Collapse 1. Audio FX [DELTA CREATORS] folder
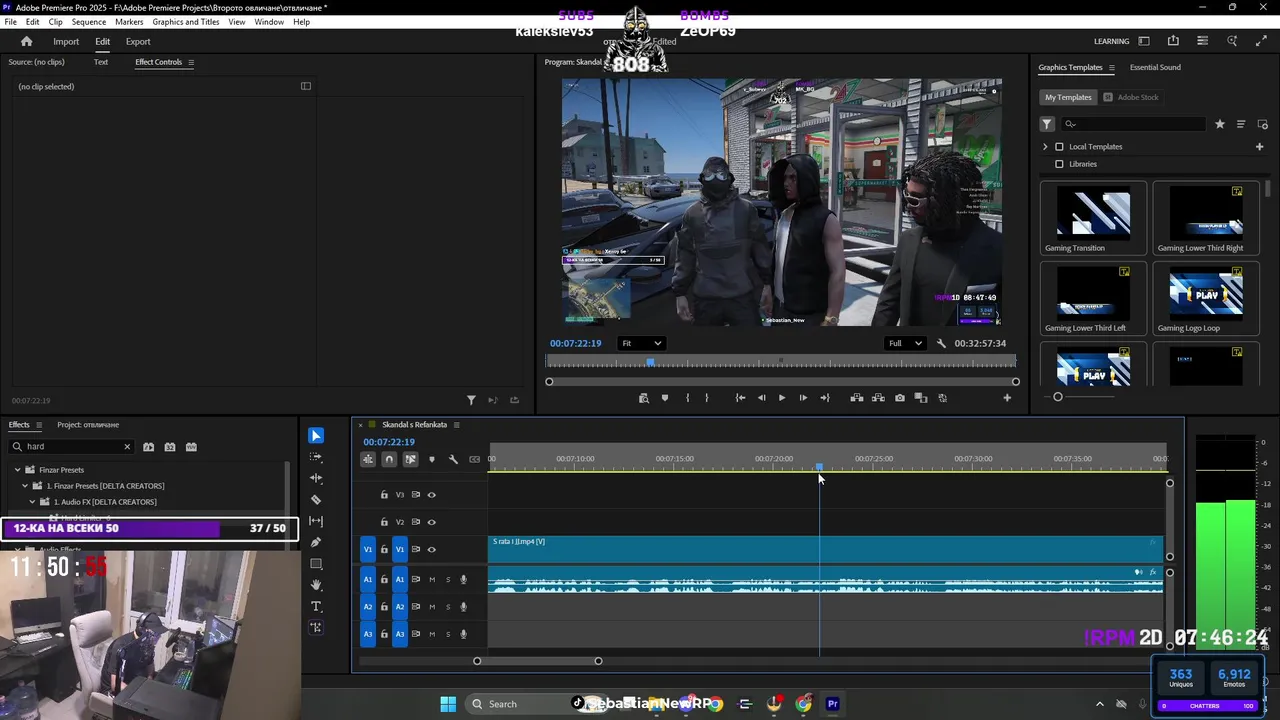Viewport: 1280px width, 720px height. click(33, 502)
